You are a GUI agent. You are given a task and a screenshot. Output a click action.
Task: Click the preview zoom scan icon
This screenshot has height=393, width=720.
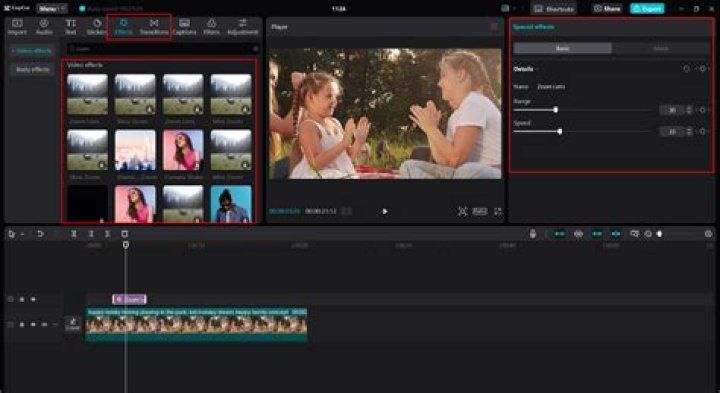coord(462,211)
